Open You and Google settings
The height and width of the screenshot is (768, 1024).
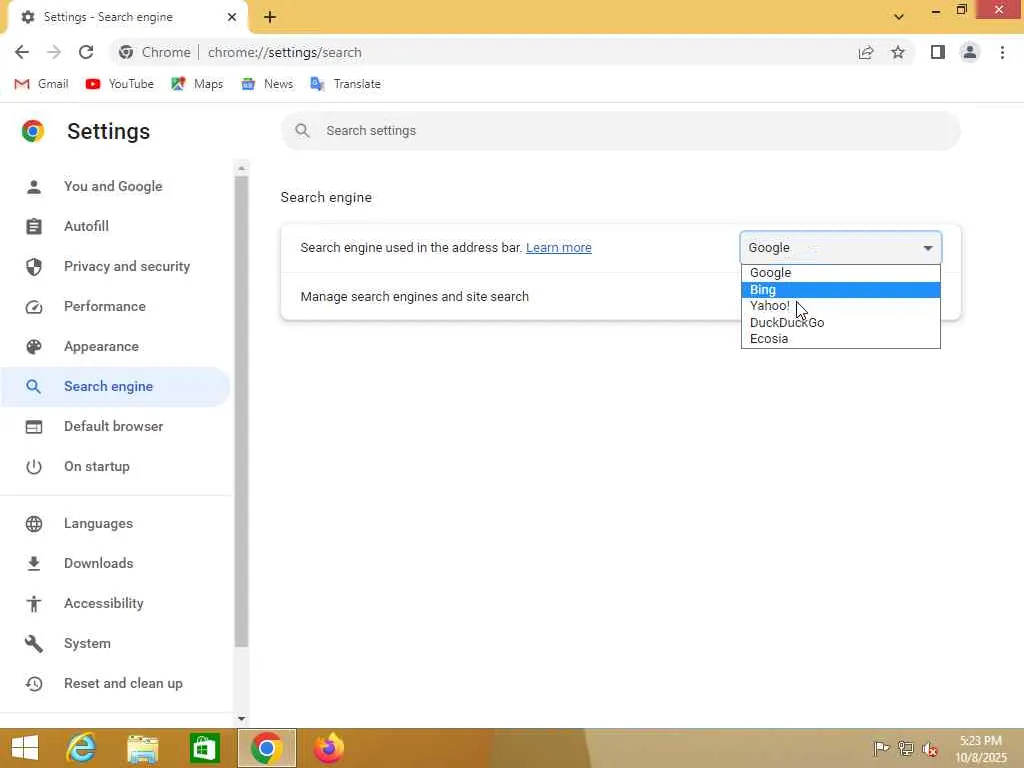[115, 186]
